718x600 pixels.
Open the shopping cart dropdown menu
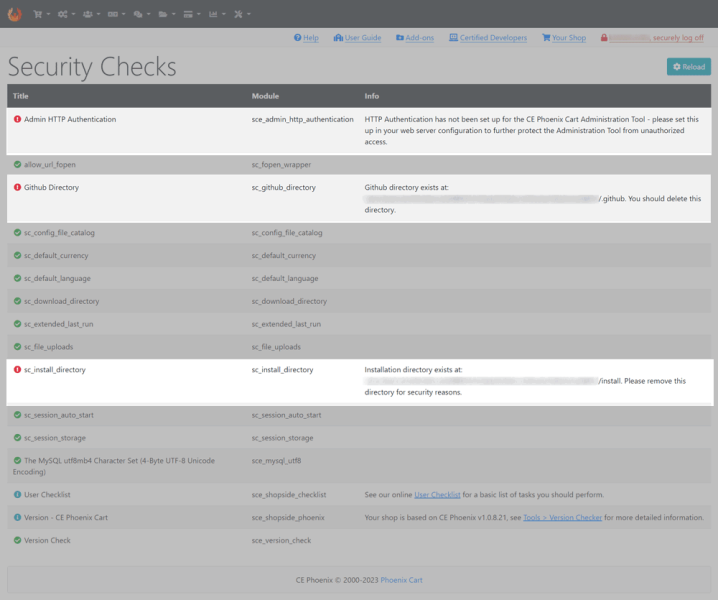tap(42, 14)
